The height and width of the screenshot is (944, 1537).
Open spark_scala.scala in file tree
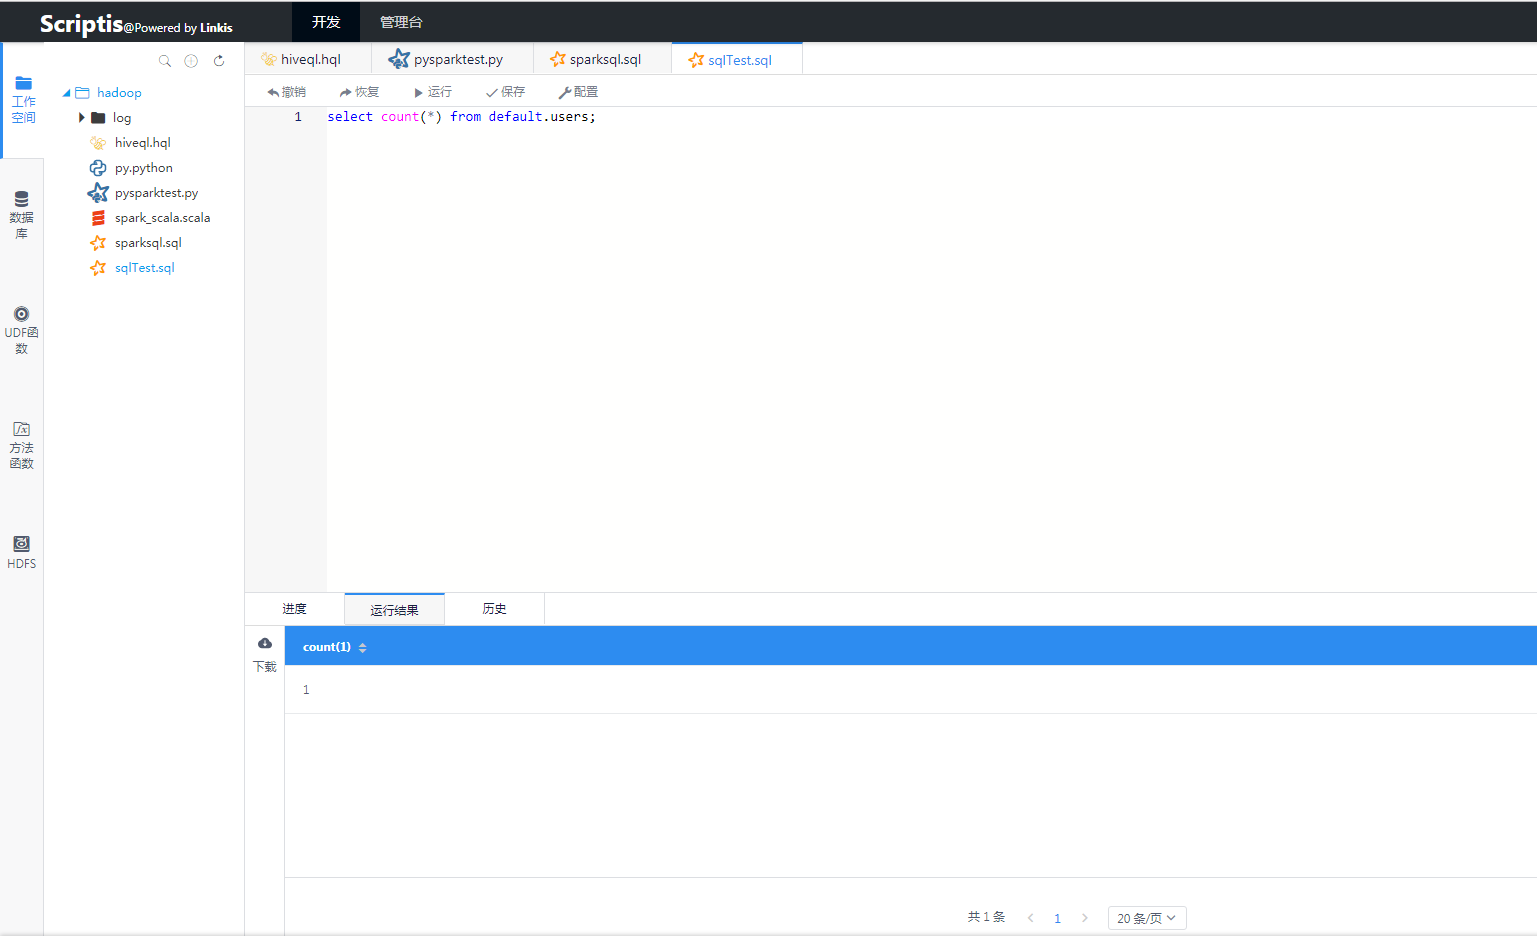pyautogui.click(x=162, y=218)
